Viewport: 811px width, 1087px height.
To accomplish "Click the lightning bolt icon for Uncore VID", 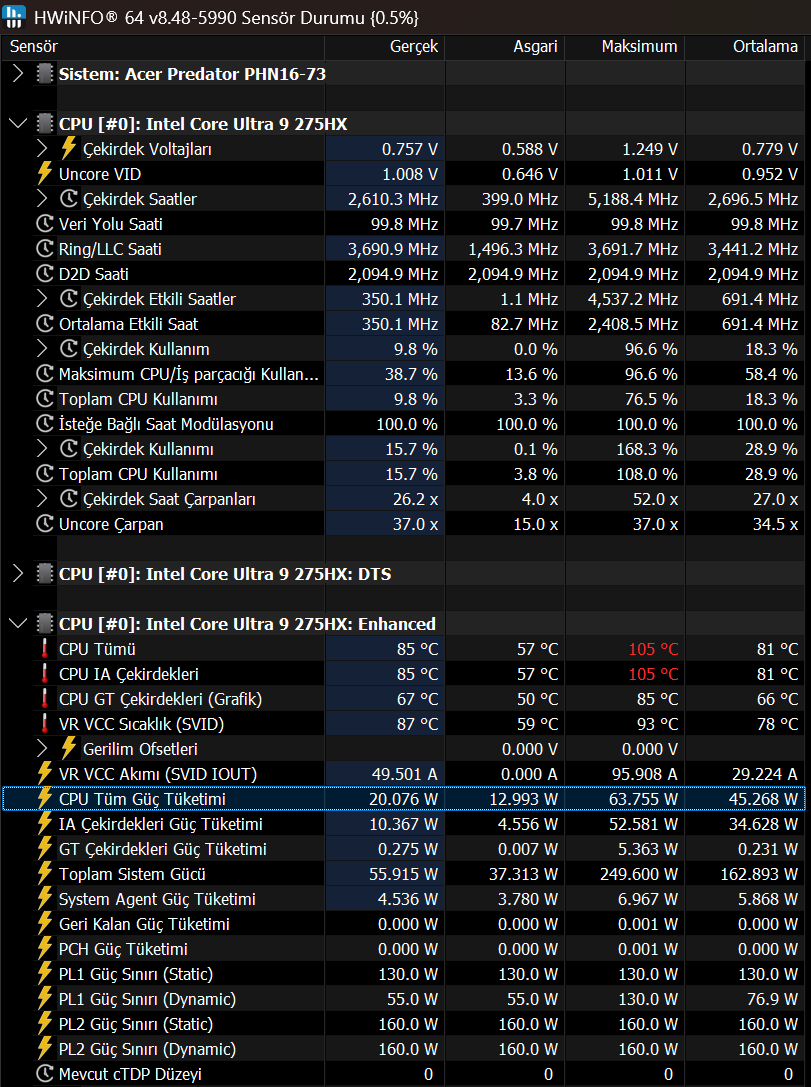I will pos(45,174).
